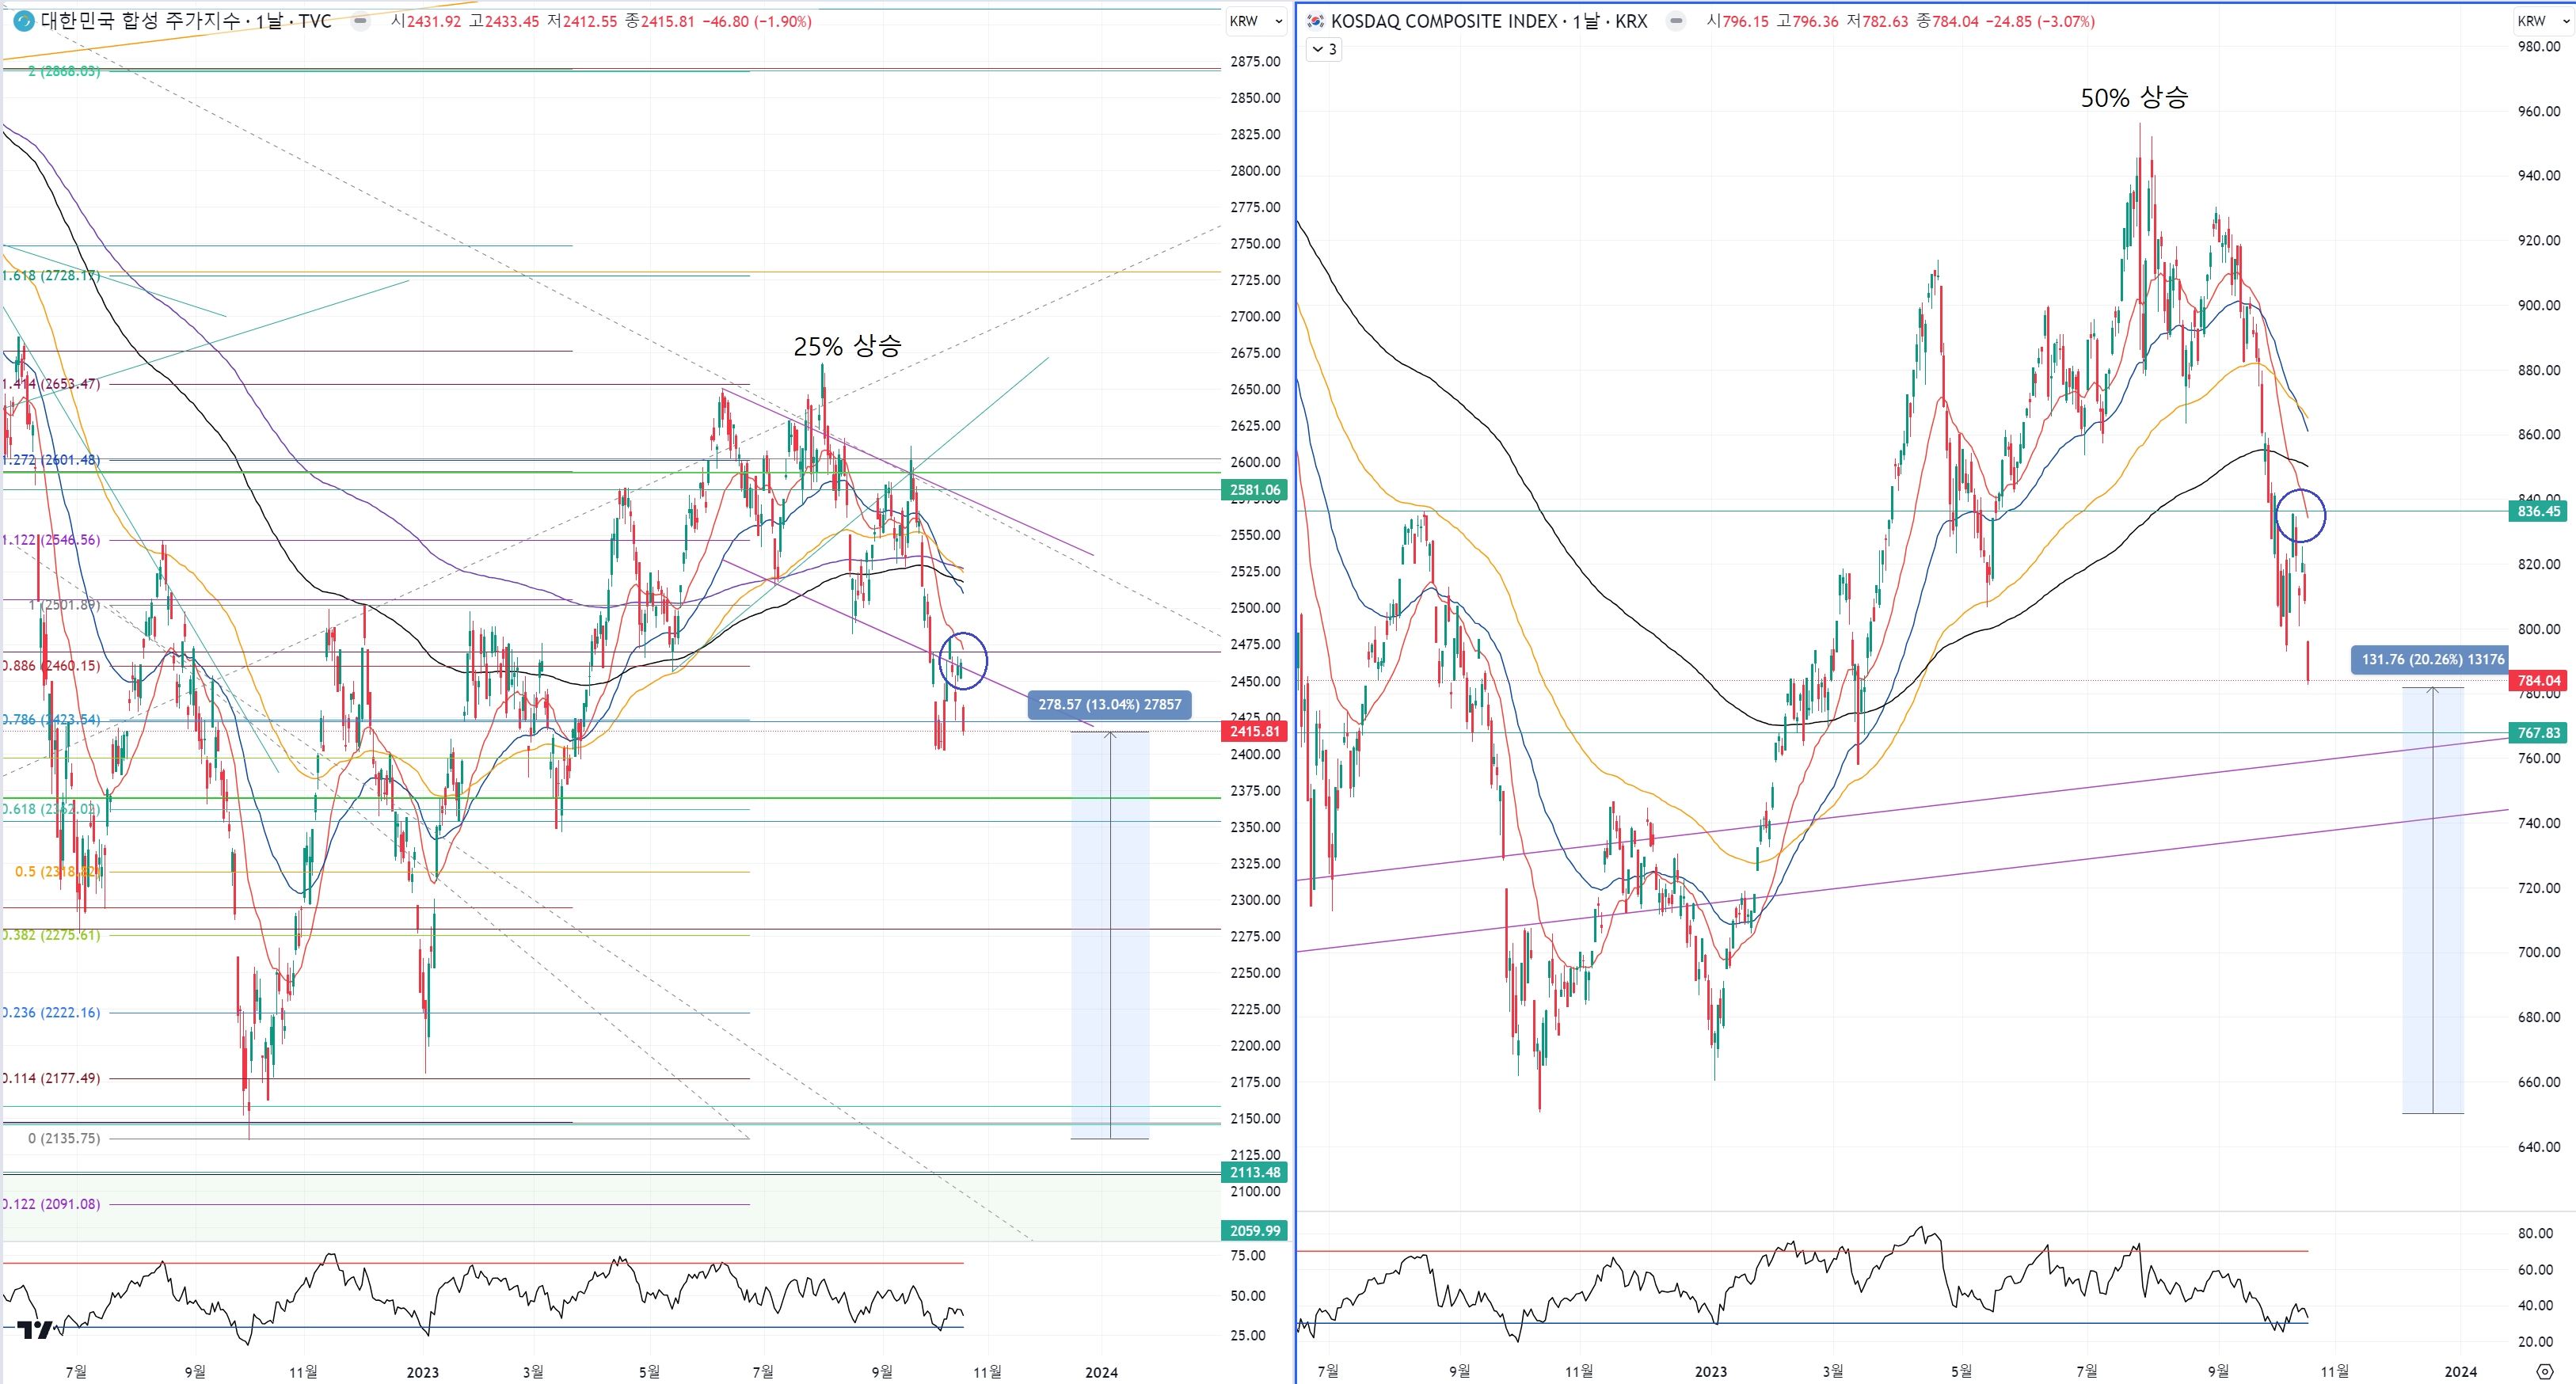Click the KOSDAQ Korean flag symbol icon
The height and width of the screenshot is (1384, 2576).
coord(1316,21)
